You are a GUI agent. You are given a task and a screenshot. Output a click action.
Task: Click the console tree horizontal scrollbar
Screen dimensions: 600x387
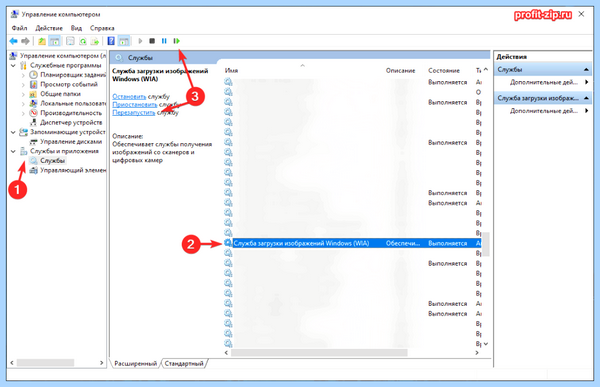[x=45, y=363]
